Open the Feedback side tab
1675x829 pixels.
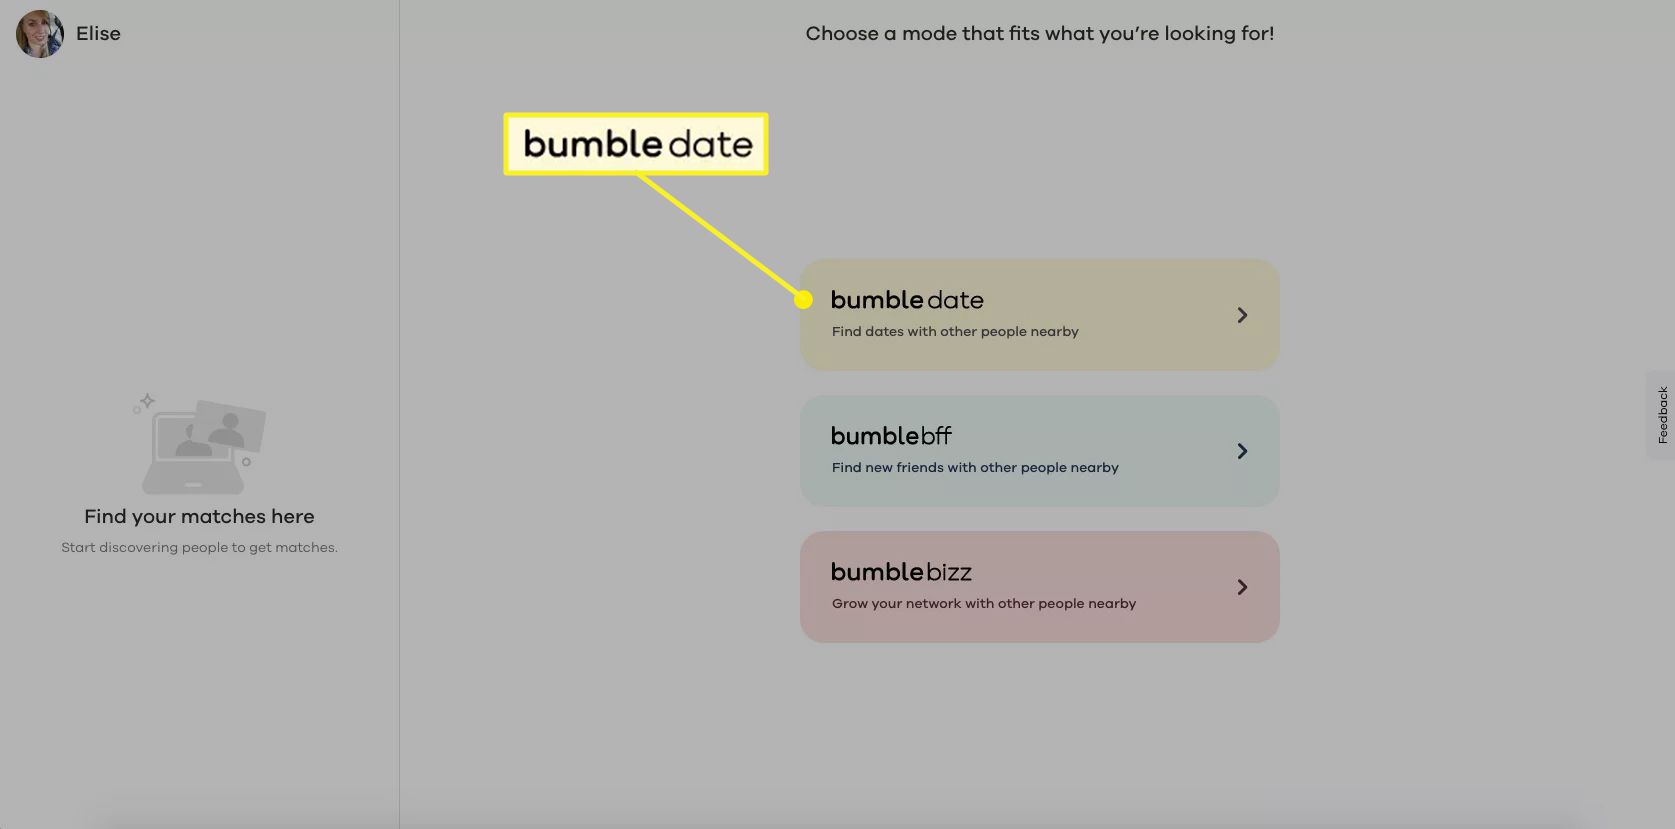click(x=1661, y=415)
